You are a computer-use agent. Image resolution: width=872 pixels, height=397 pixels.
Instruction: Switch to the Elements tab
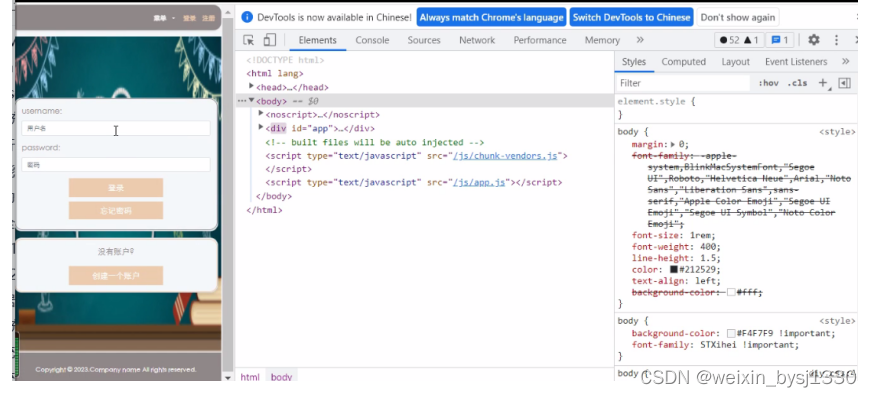coord(318,40)
